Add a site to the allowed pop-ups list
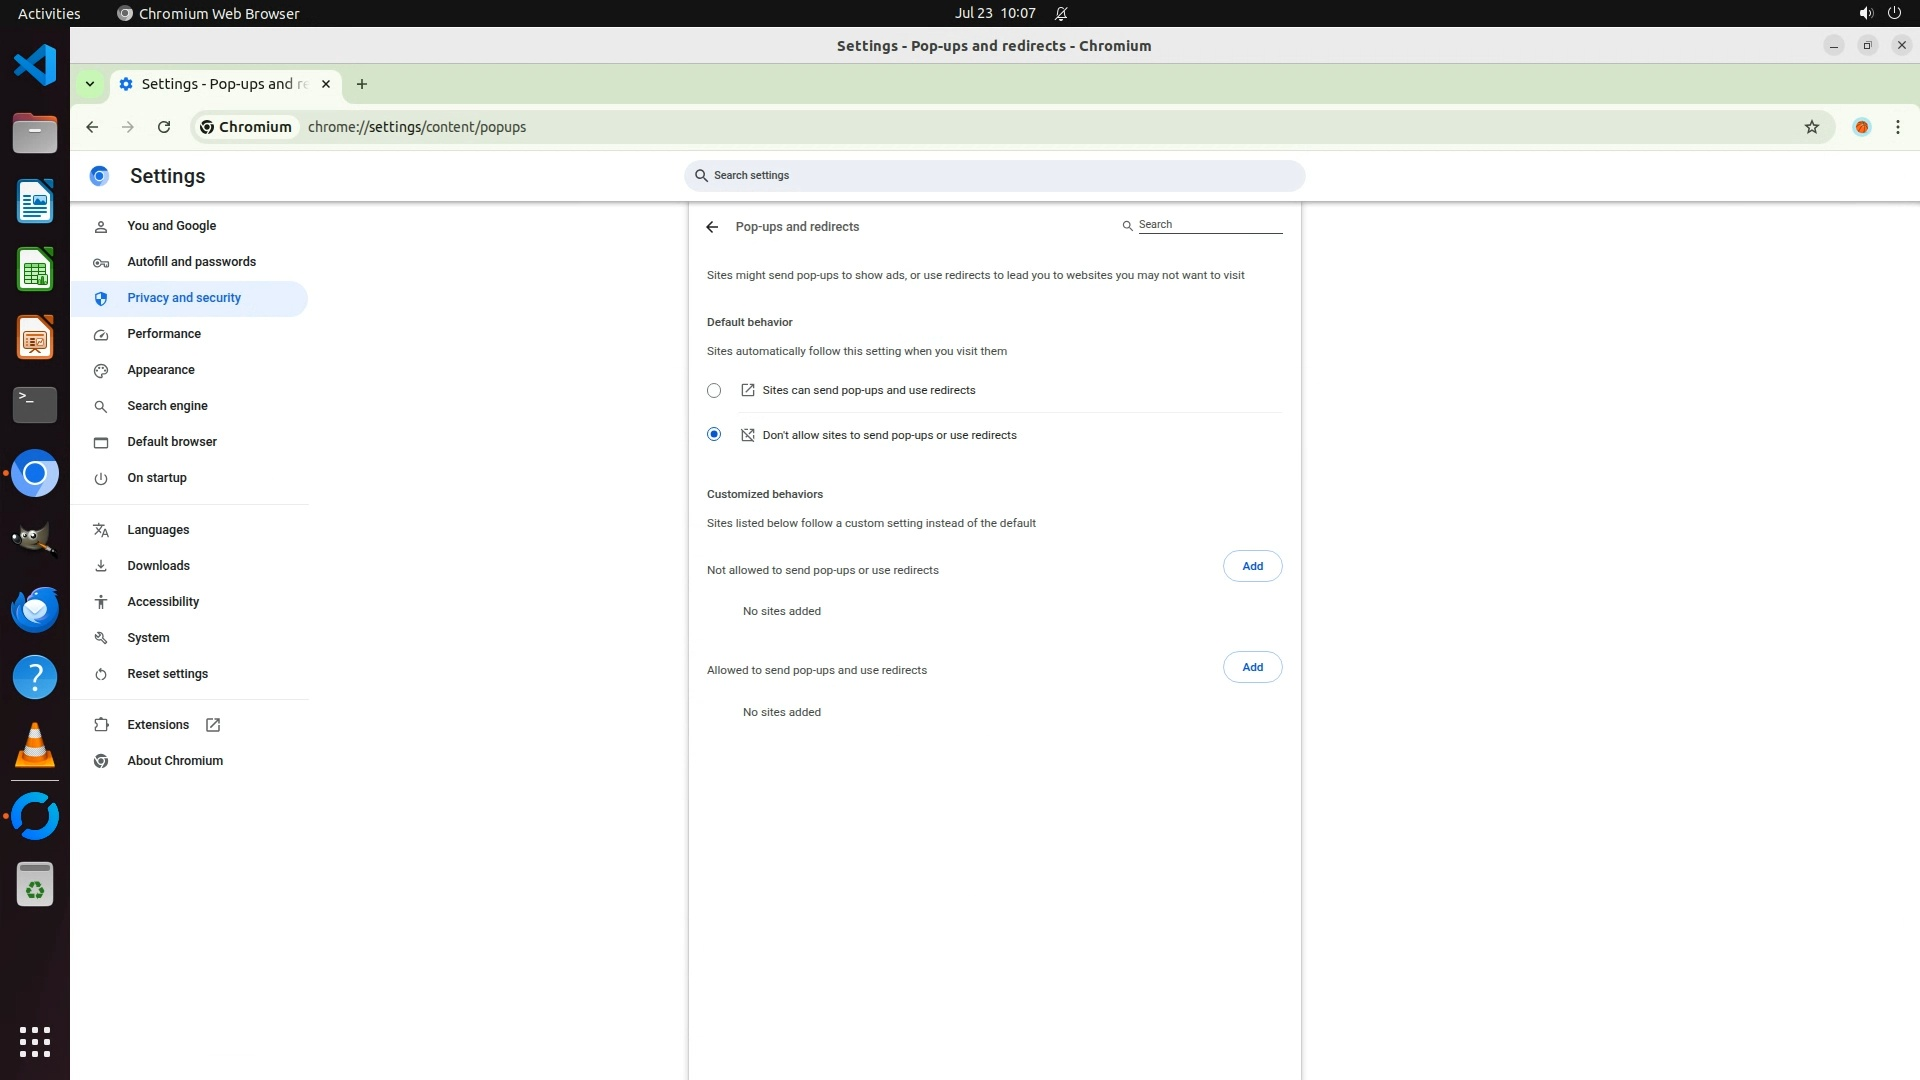This screenshot has width=1920, height=1080. [1252, 667]
